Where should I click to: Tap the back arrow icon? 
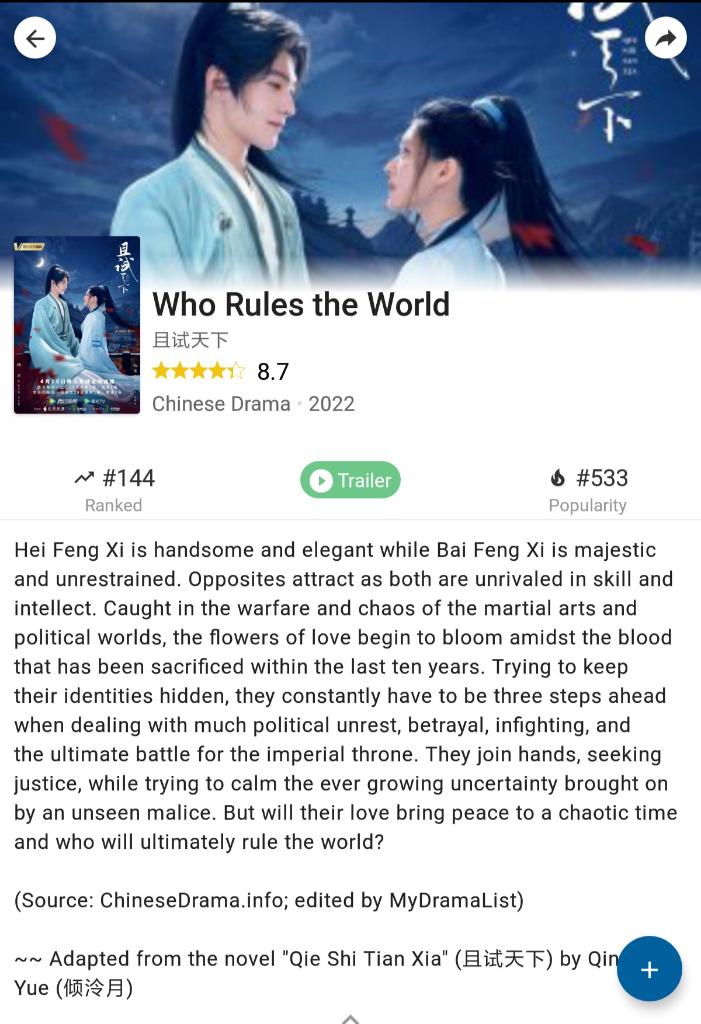coord(35,38)
